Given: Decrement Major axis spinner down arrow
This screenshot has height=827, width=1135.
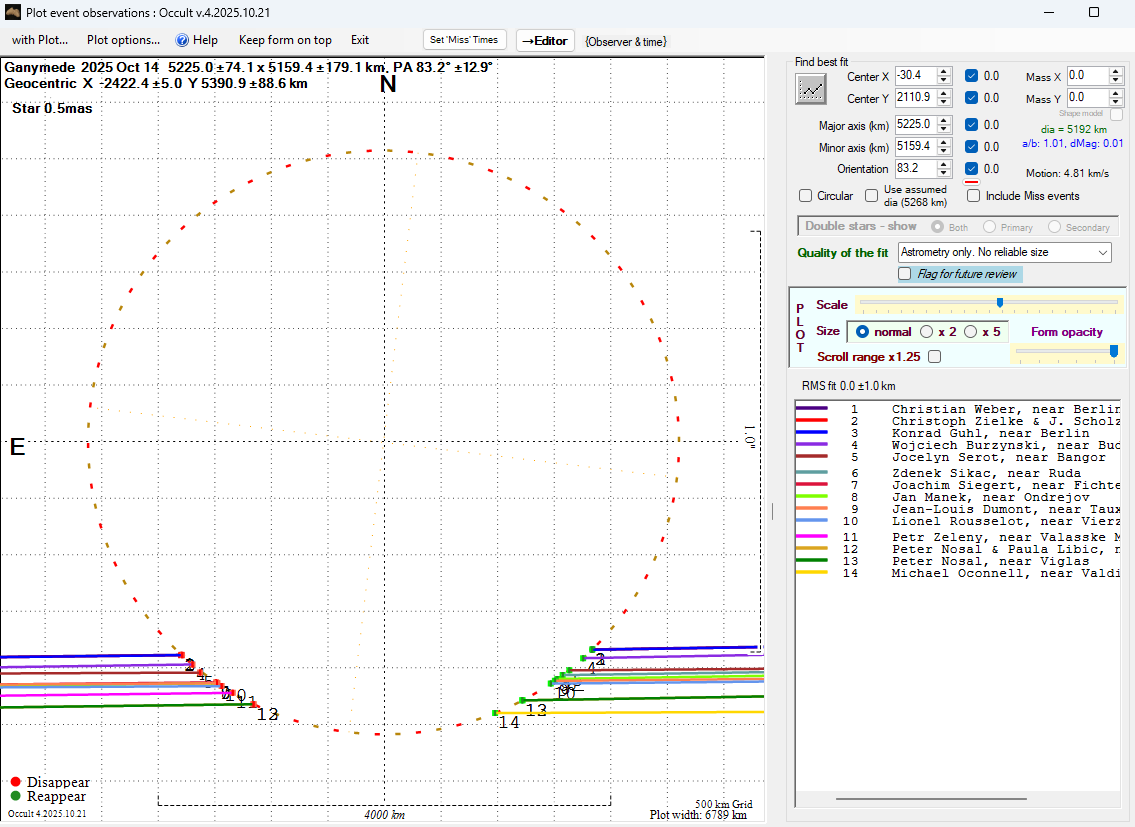Looking at the screenshot, I should click(x=943, y=129).
